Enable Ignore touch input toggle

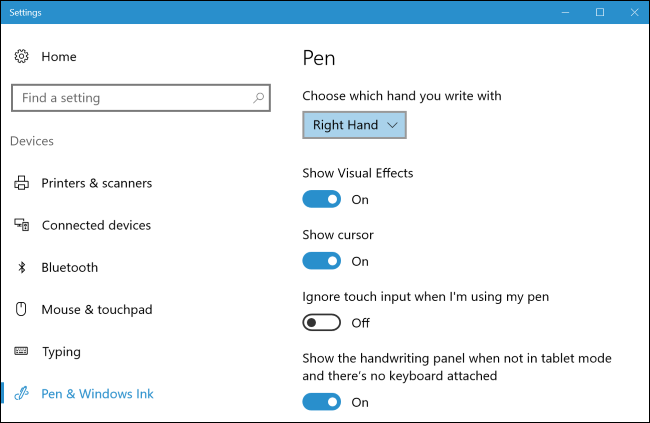[x=322, y=323]
